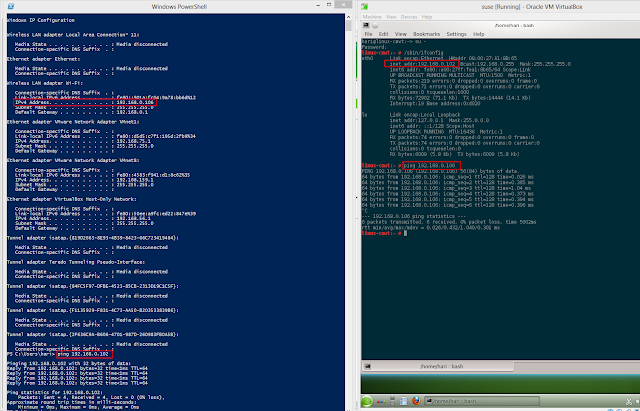Click 'Tunnel adapter Teredo Tunneling Pseudo-Interface:' heading
This screenshot has height=411, width=640.
click(76, 262)
